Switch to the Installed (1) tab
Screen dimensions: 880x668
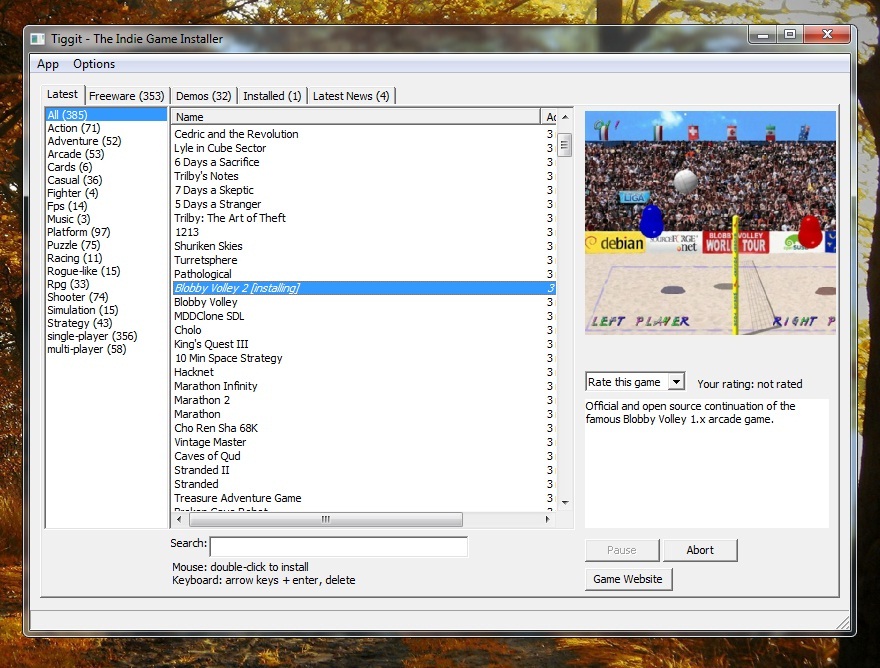(272, 96)
